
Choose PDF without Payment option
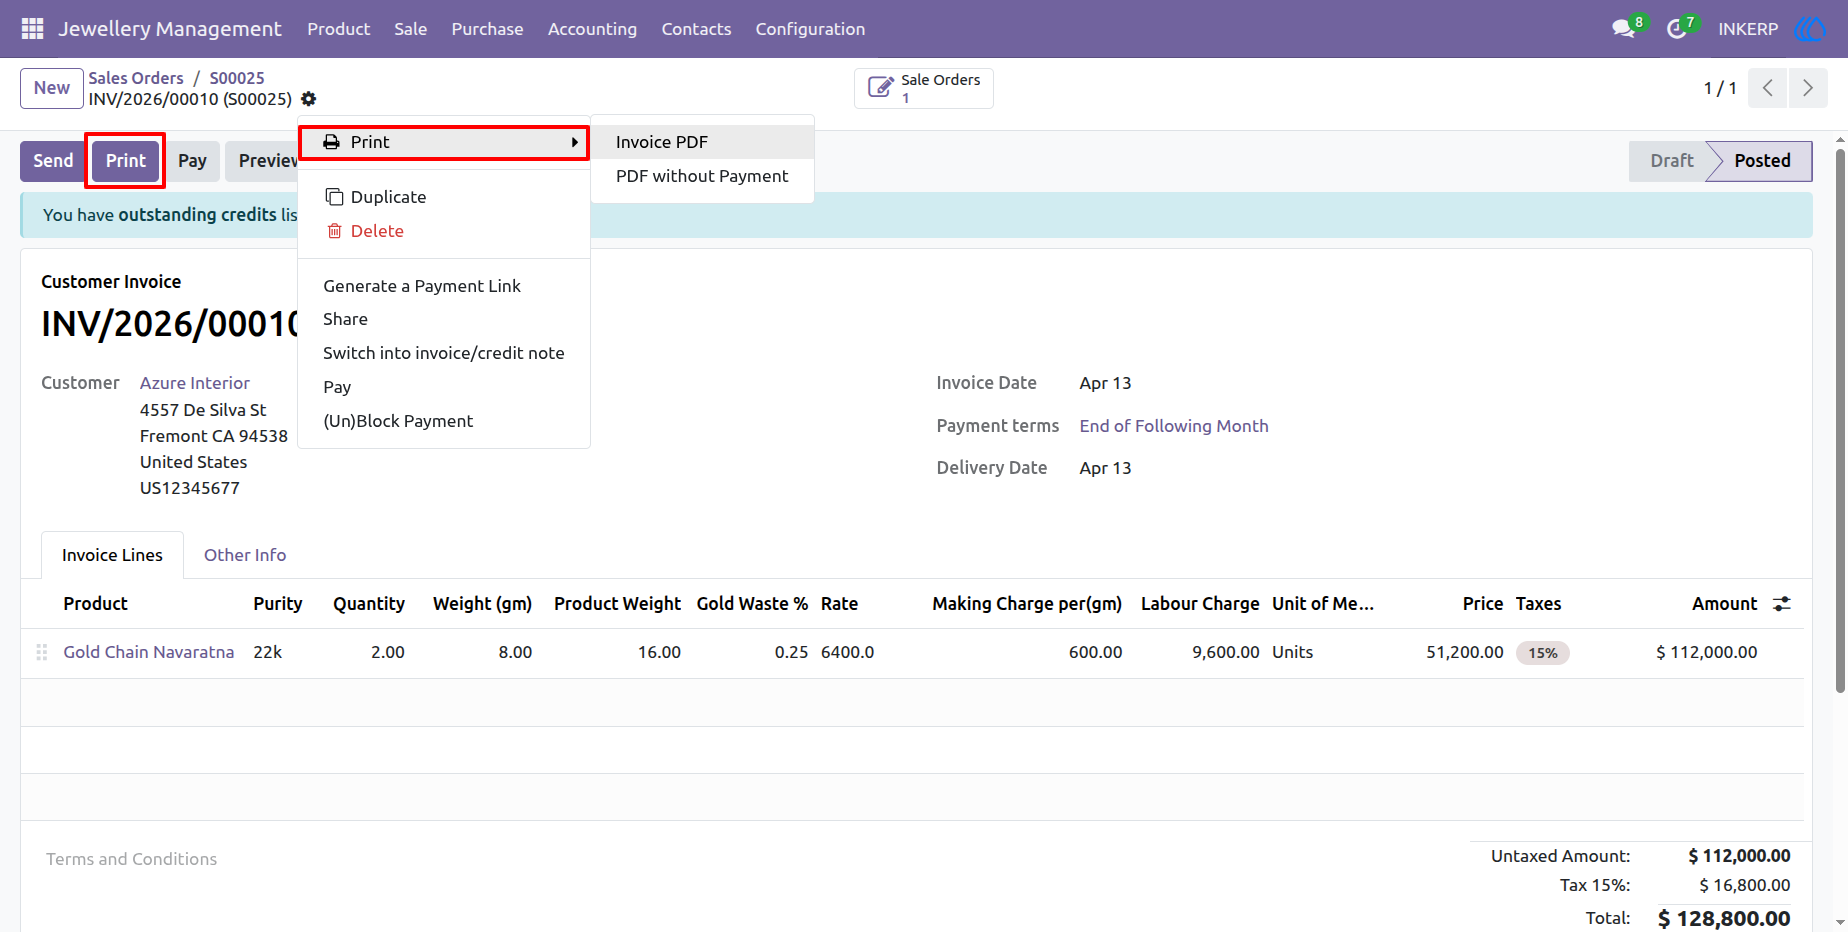[702, 176]
